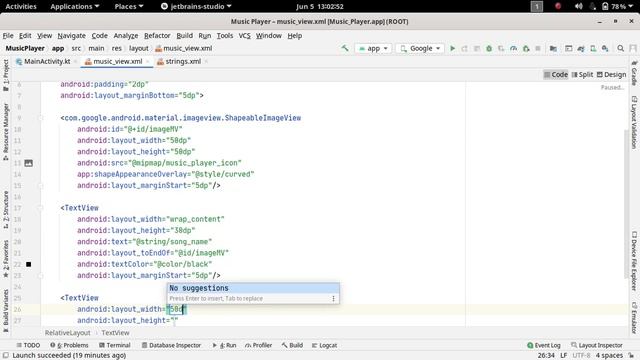Click the volume icon in top bar
This screenshot has width=640, height=360.
click(x=578, y=6)
